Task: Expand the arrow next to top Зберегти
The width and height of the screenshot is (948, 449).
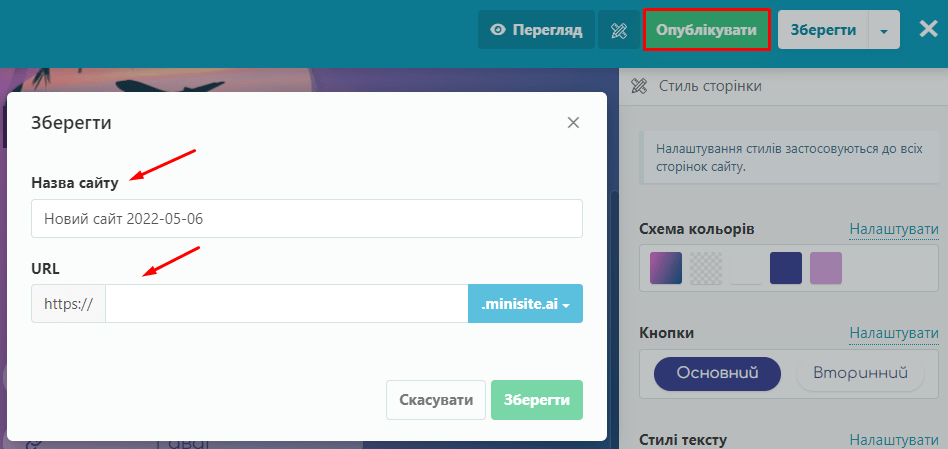Action: [884, 30]
